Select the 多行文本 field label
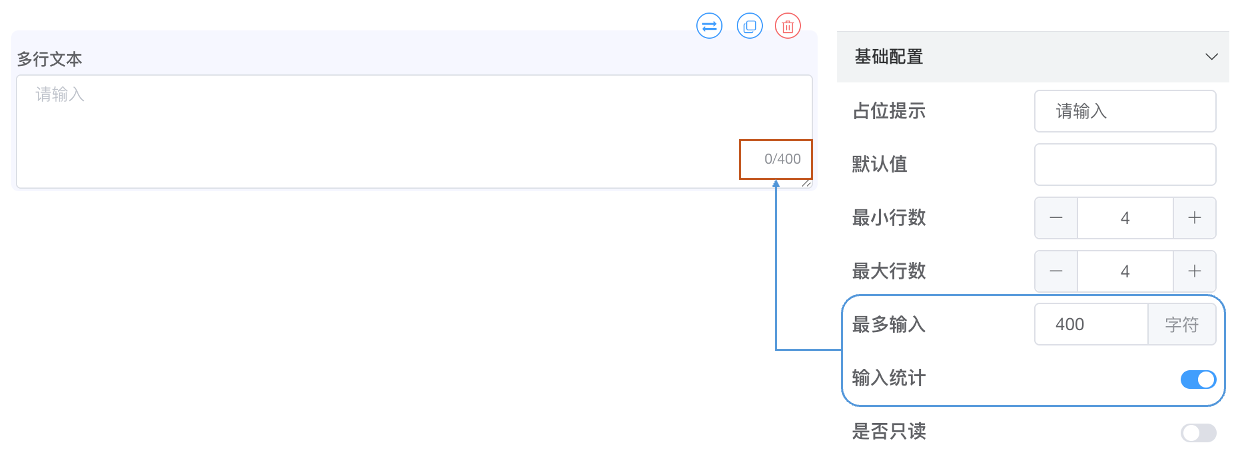1242x474 pixels. [50, 59]
